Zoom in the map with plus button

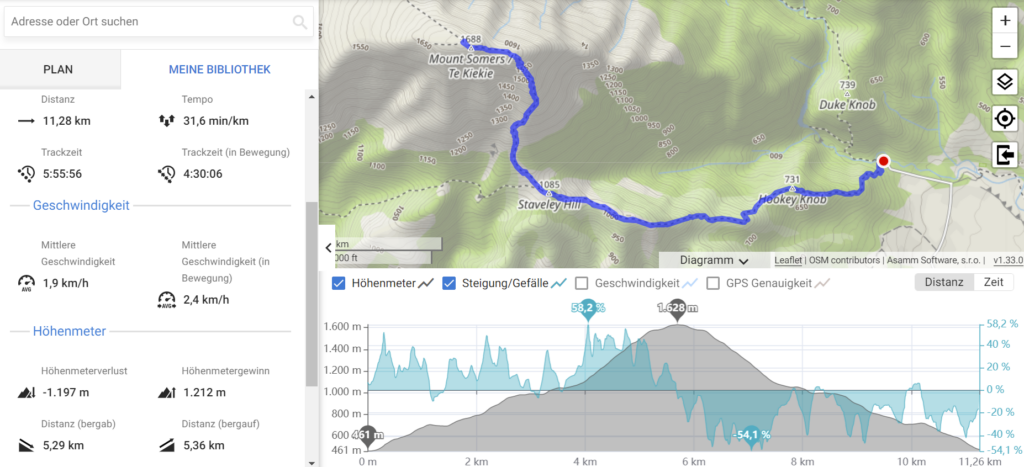1004,21
